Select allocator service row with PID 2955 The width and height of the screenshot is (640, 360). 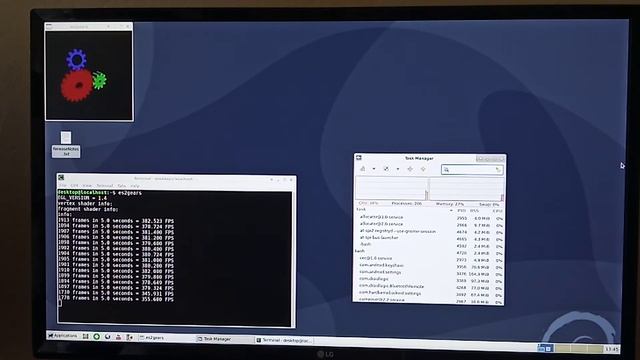[x=429, y=218]
